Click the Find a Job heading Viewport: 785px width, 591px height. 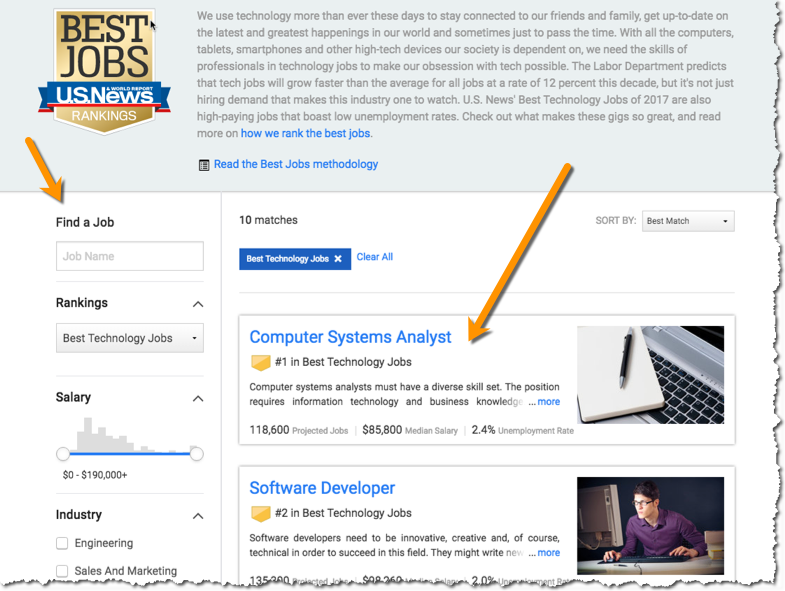(85, 222)
